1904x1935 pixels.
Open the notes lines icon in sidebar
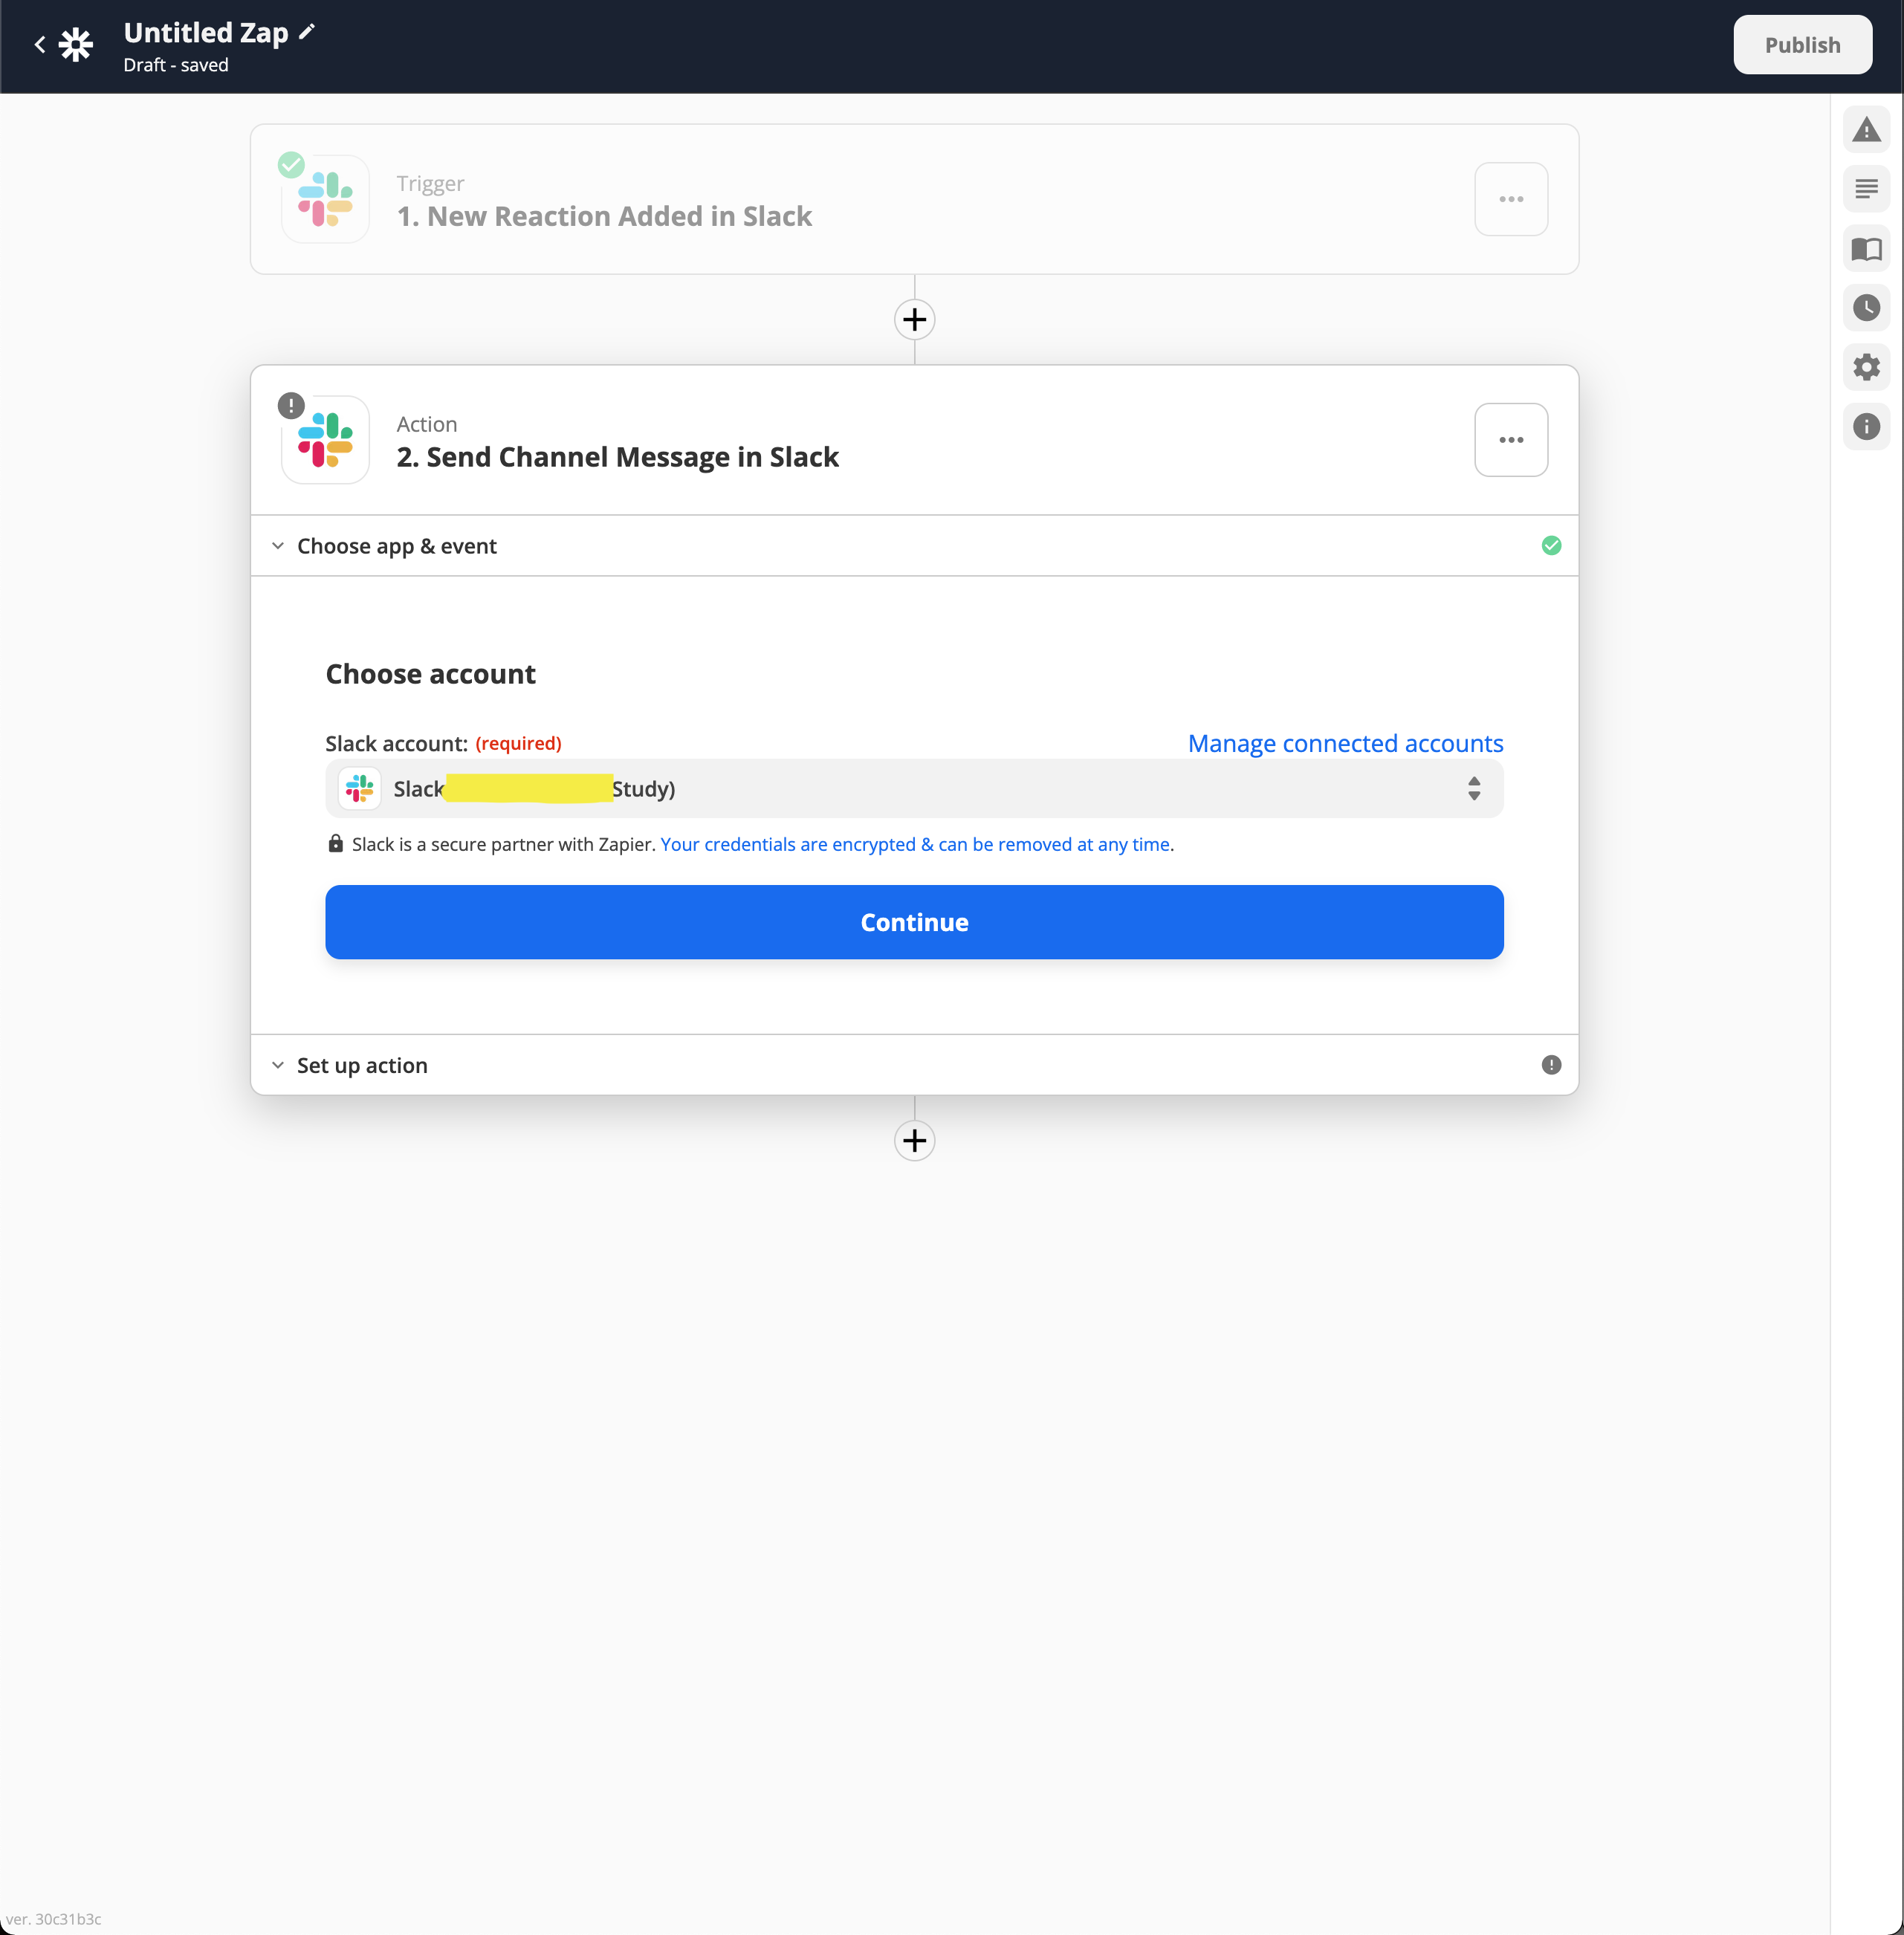point(1865,189)
